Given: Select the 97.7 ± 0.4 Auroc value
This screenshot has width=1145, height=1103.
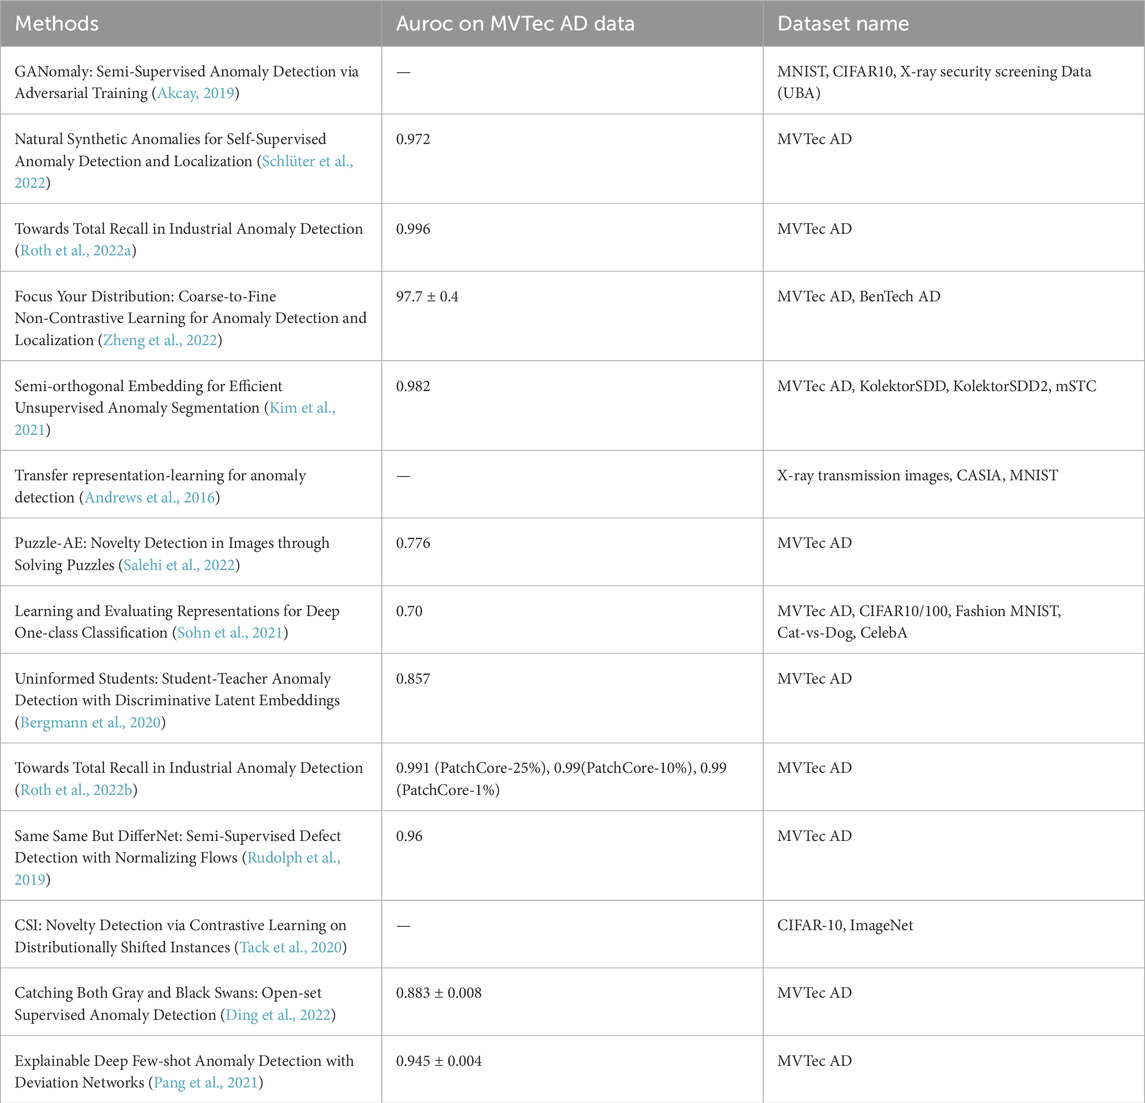Looking at the screenshot, I should click(x=427, y=297).
